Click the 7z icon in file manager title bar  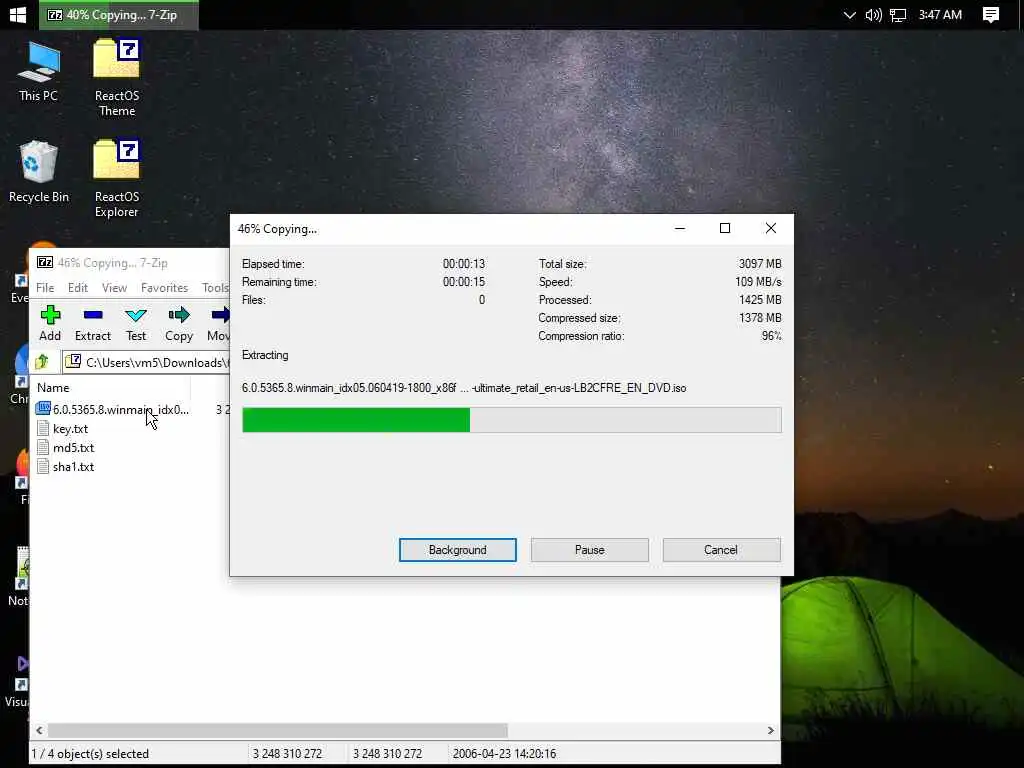(x=45, y=263)
